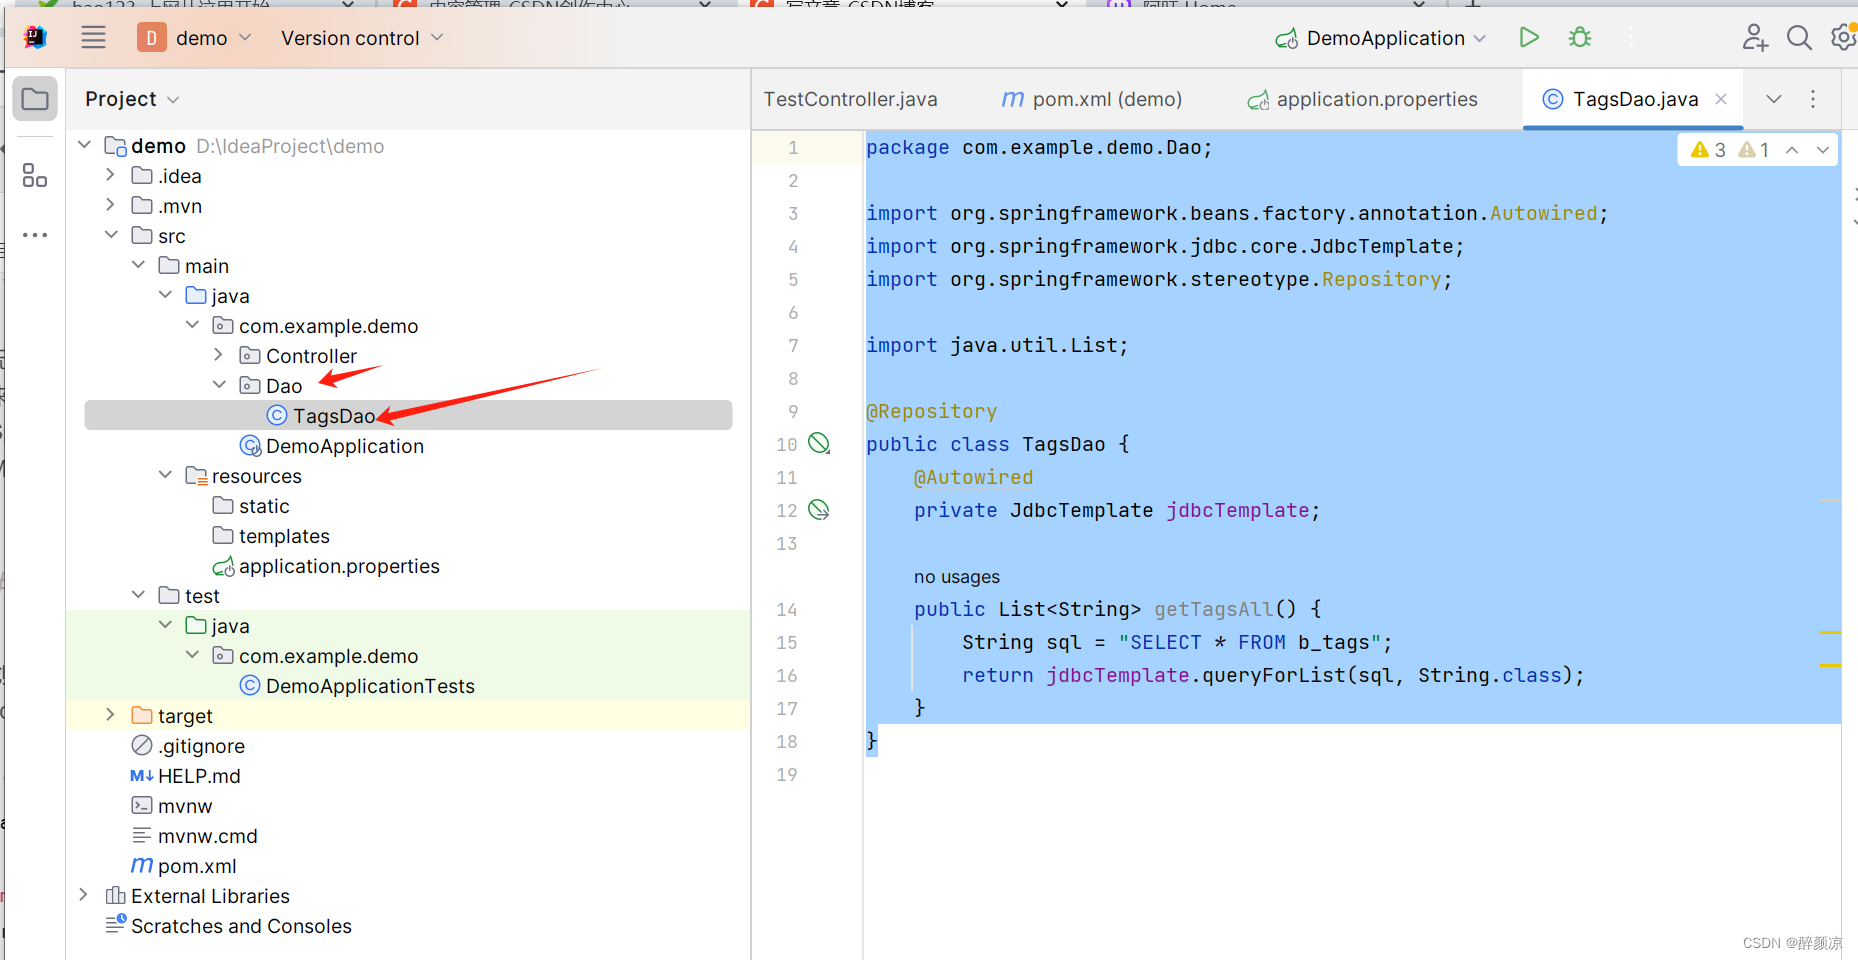Click the test folder in tree

click(x=189, y=596)
